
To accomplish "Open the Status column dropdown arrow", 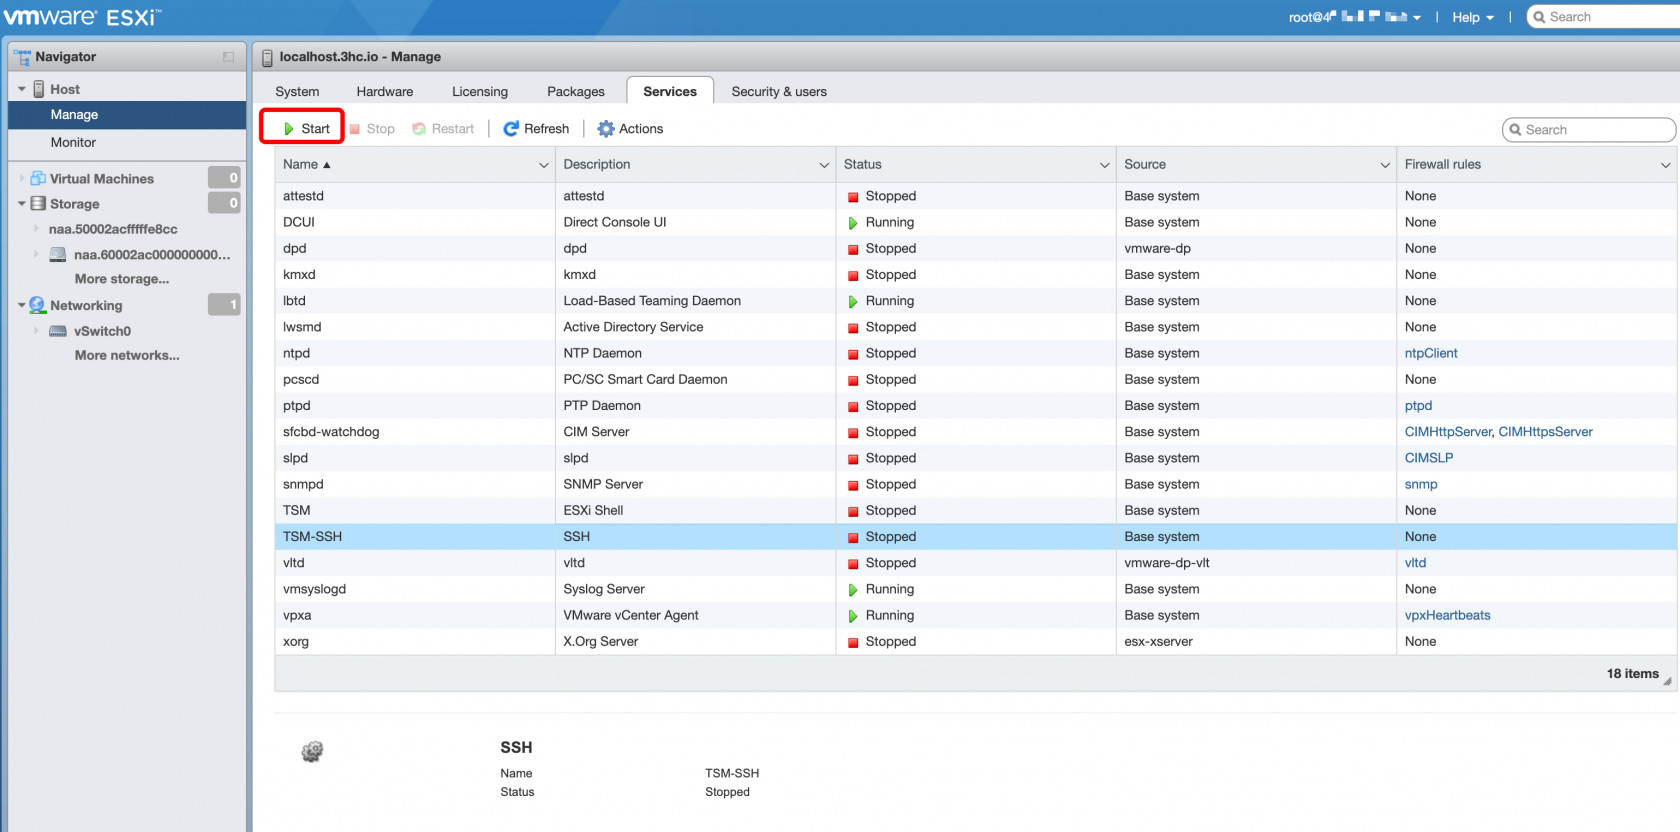I will tap(1104, 165).
